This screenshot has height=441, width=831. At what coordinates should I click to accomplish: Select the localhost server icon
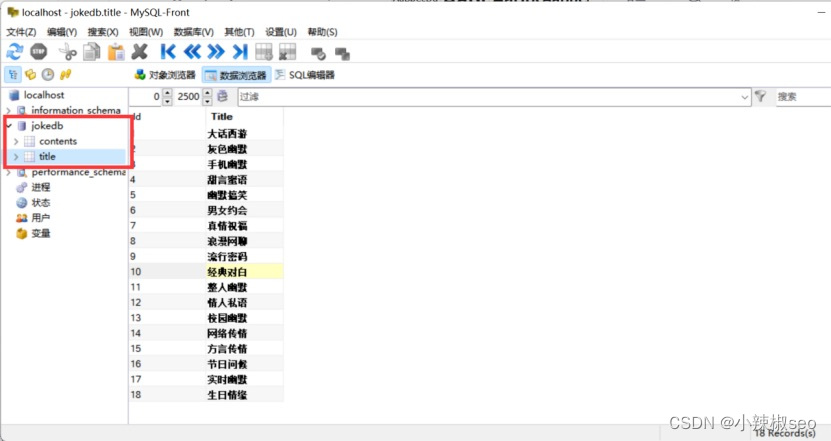click(14, 95)
